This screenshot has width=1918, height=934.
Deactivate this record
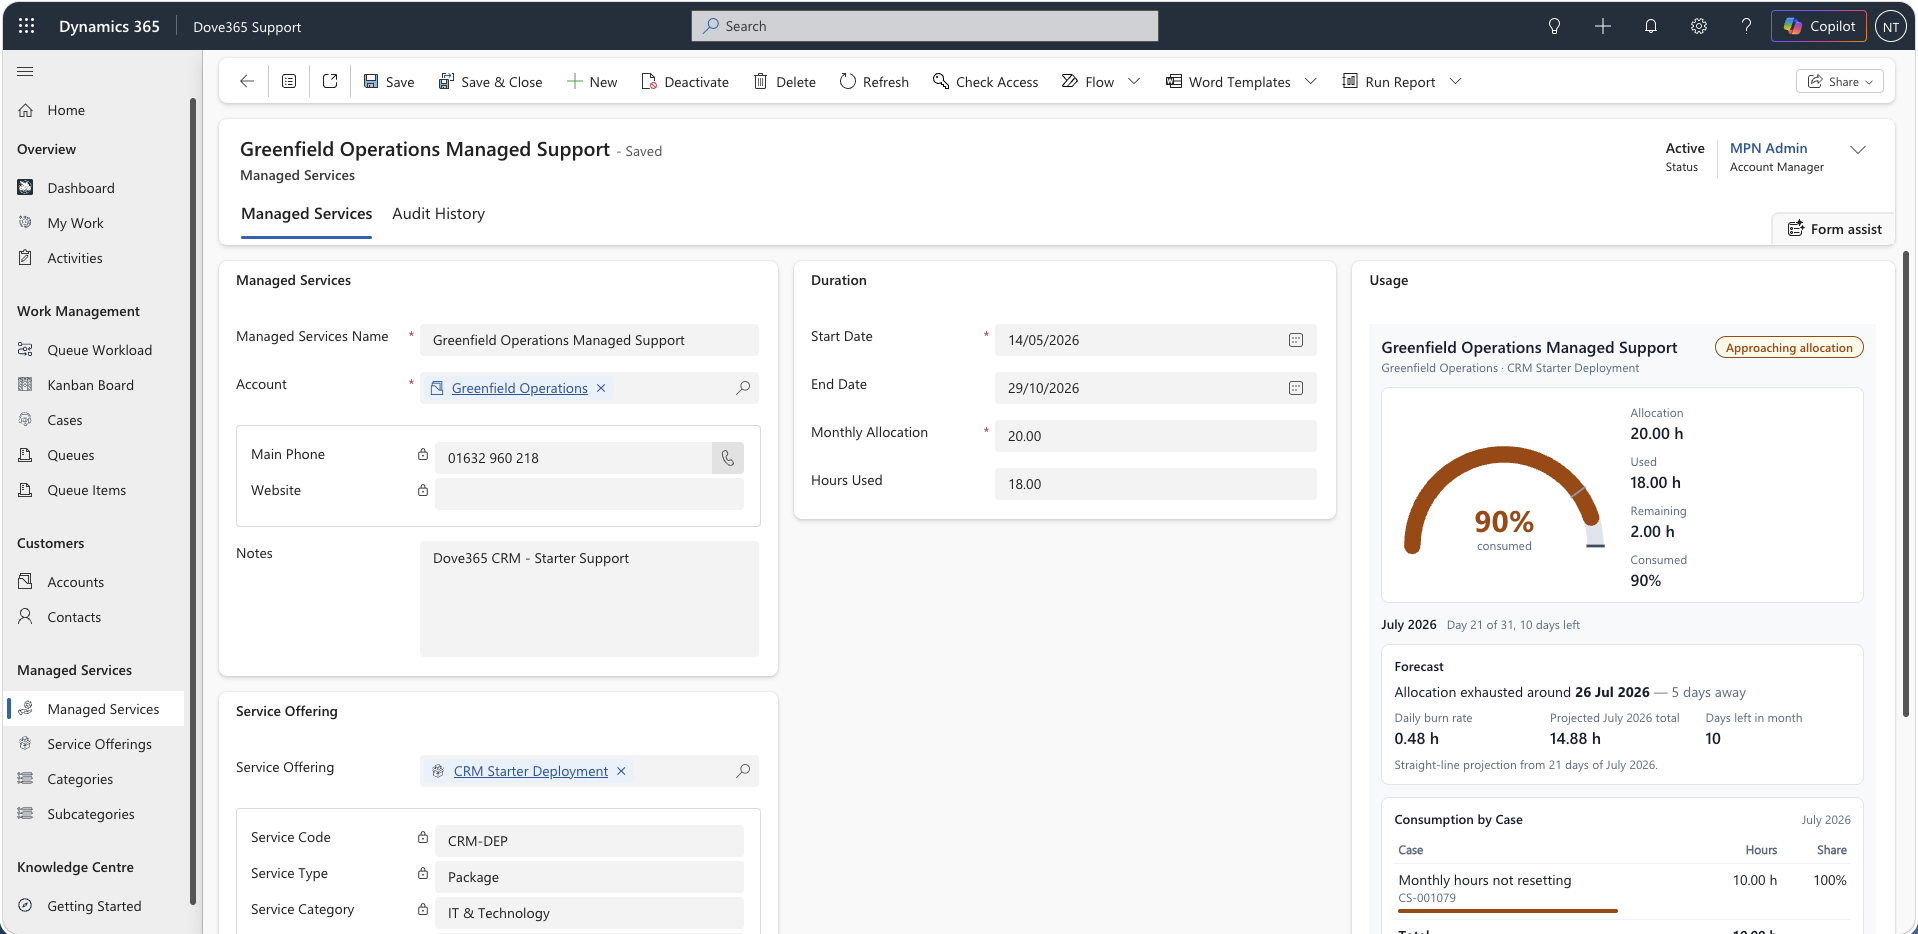click(x=685, y=81)
